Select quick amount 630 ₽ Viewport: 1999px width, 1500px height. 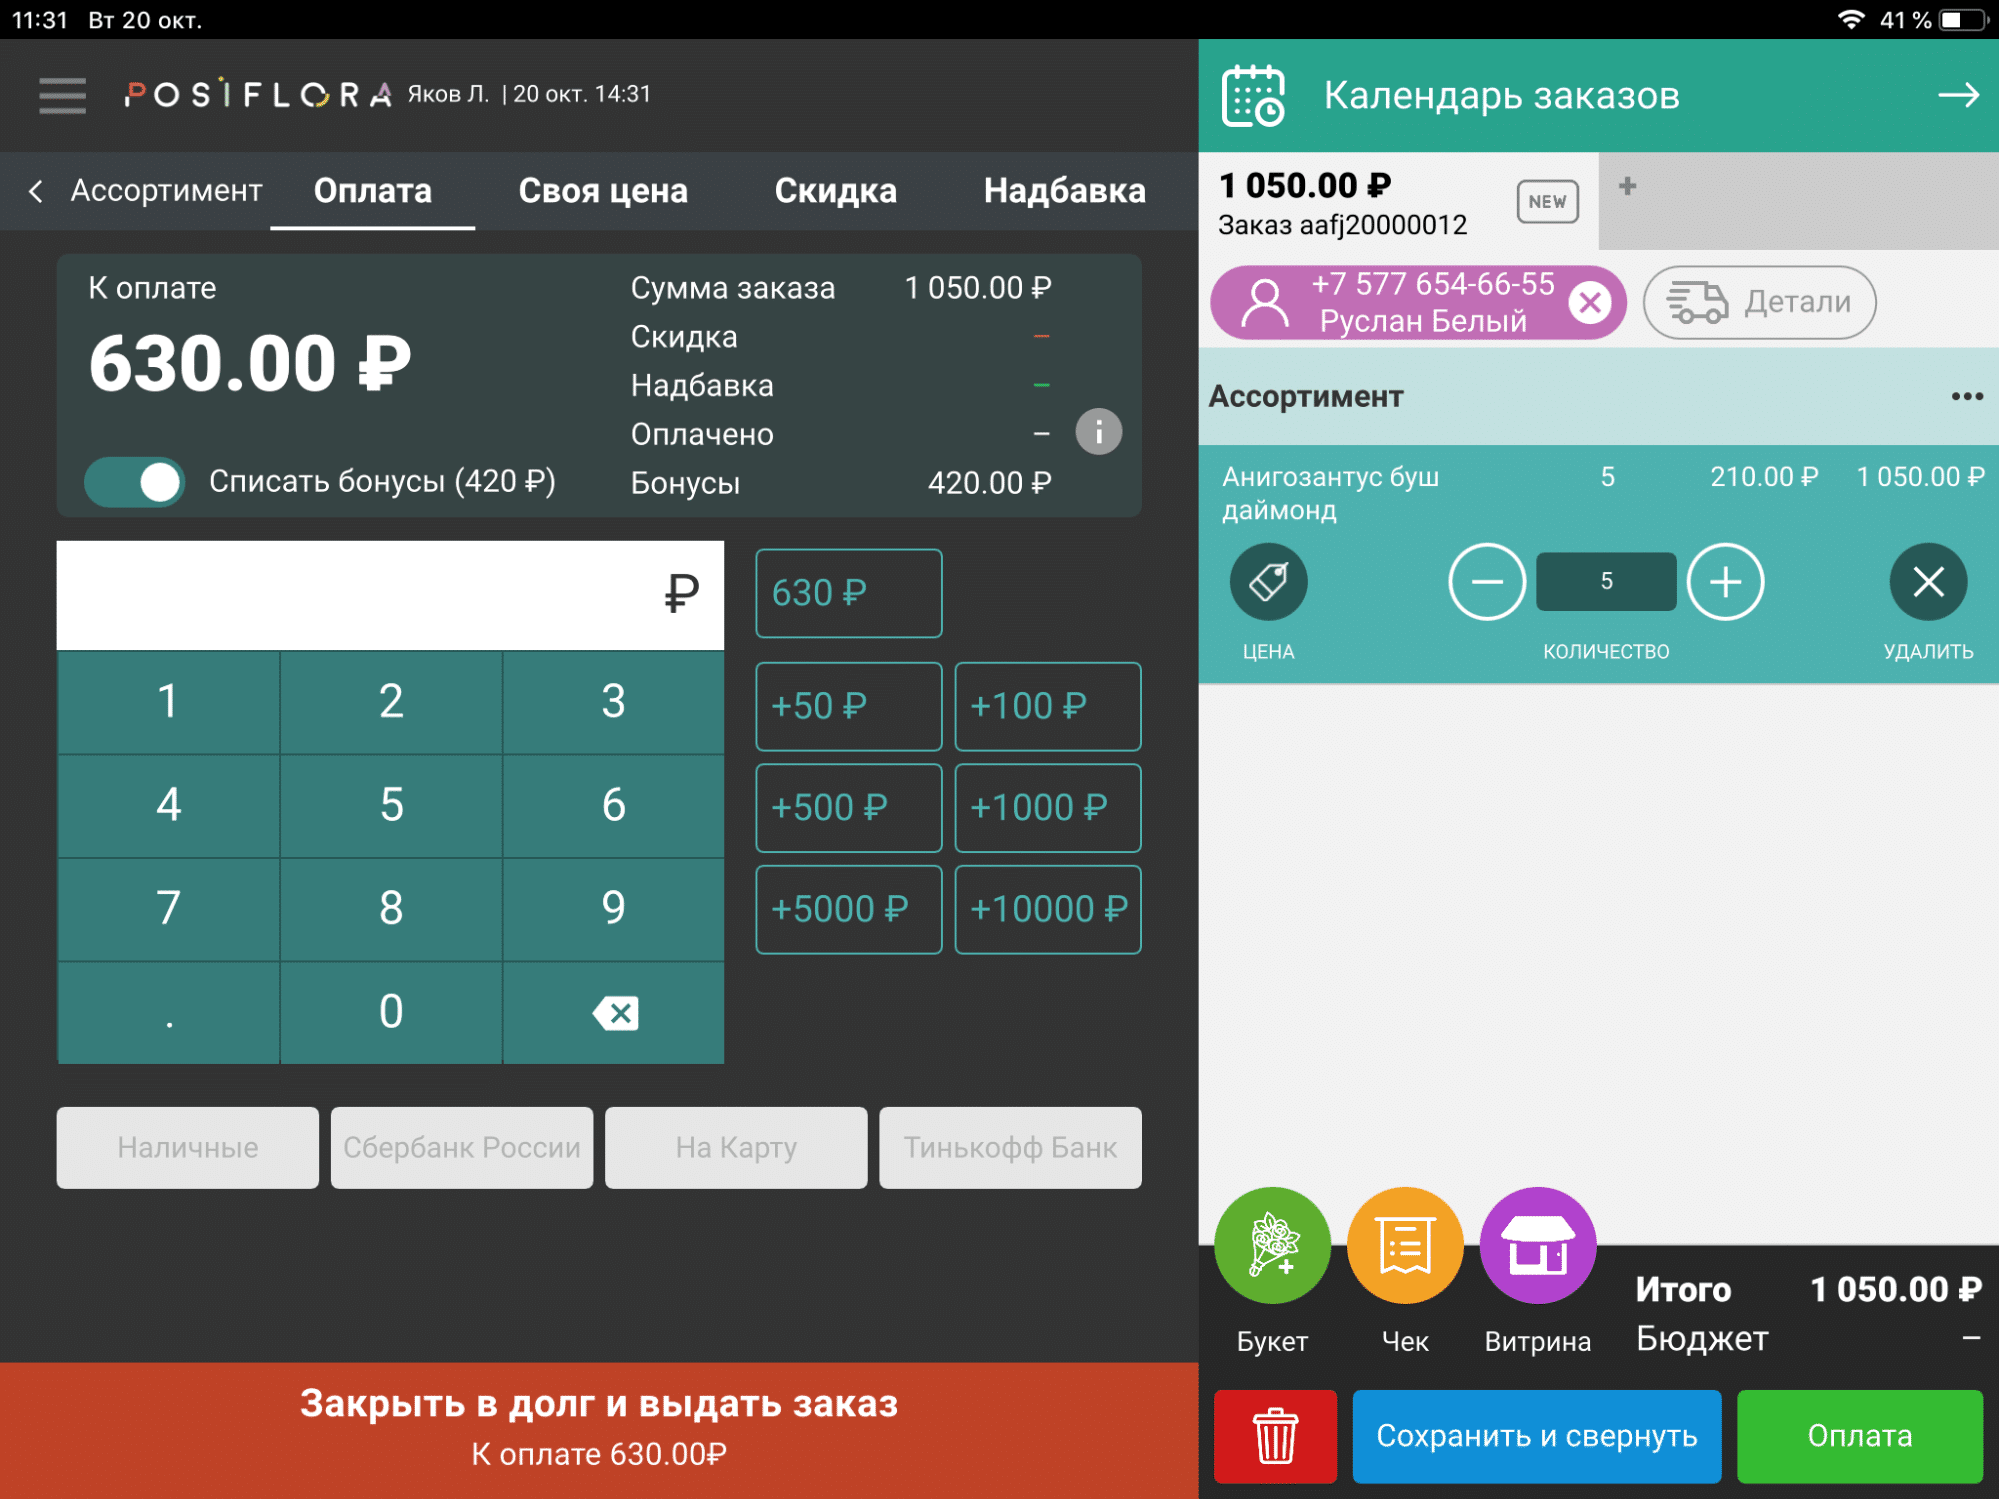(848, 593)
